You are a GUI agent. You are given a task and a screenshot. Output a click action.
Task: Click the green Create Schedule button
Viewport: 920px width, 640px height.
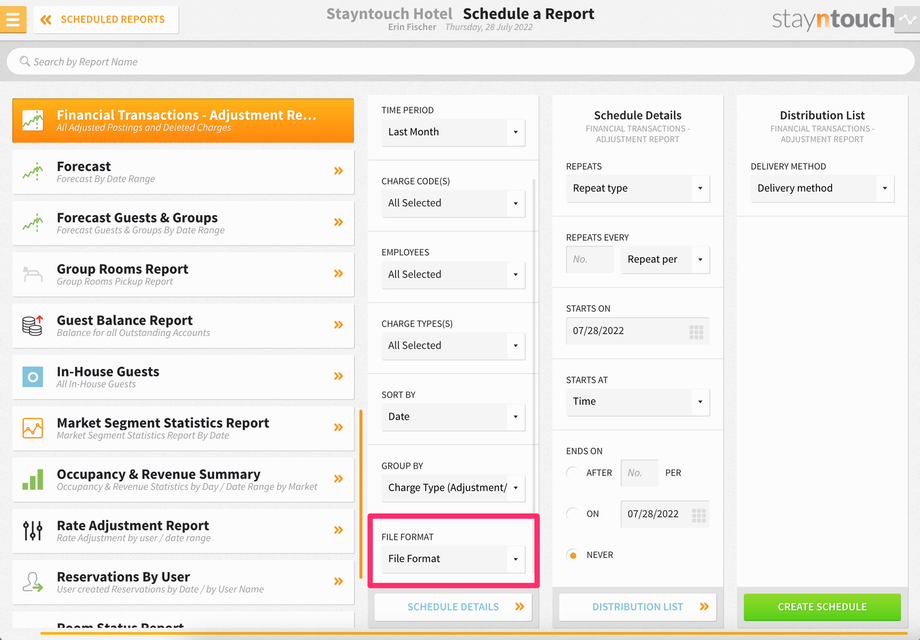tap(822, 607)
